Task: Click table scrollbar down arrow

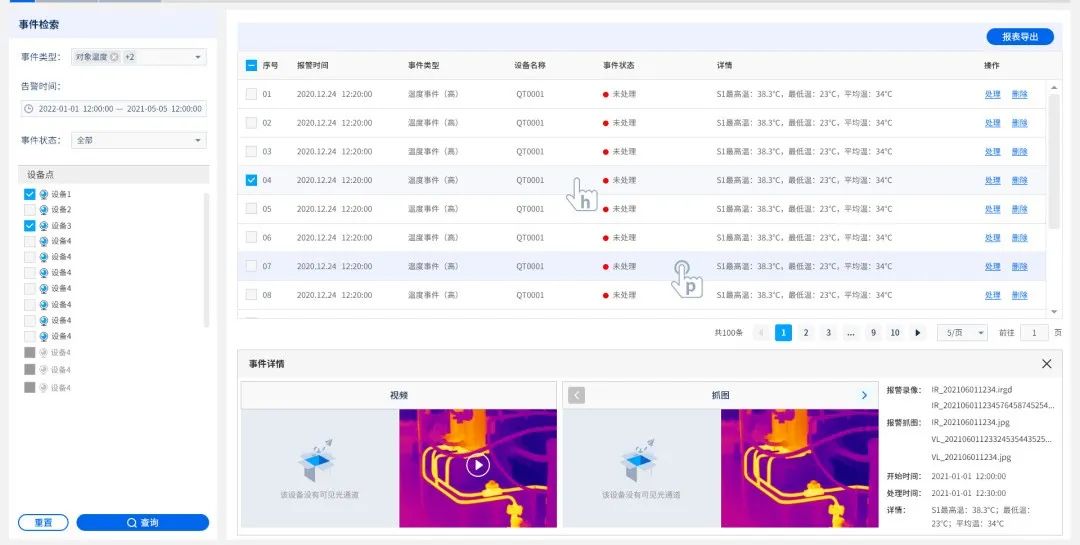Action: click(1053, 313)
